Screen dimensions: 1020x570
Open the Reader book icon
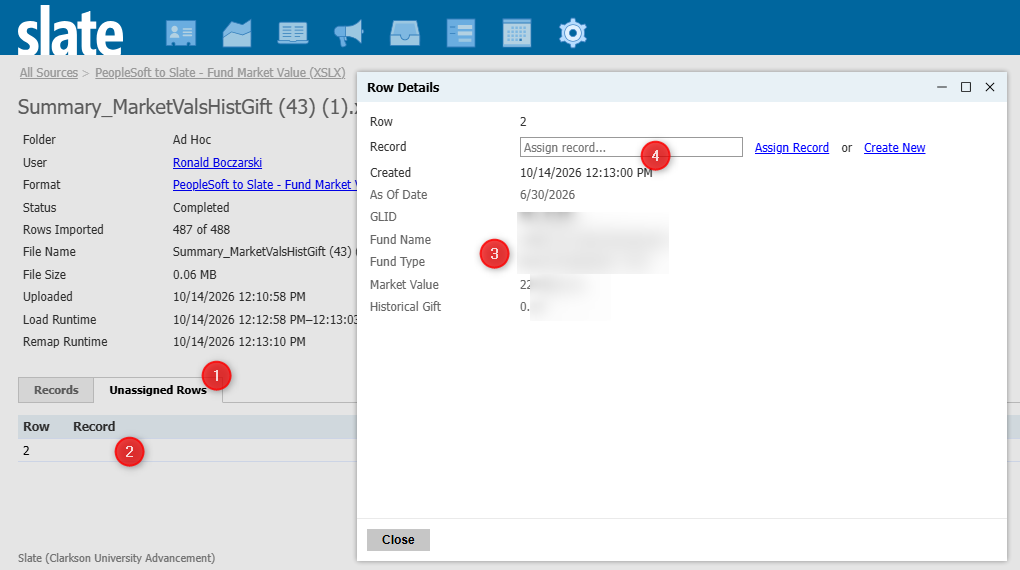293,33
